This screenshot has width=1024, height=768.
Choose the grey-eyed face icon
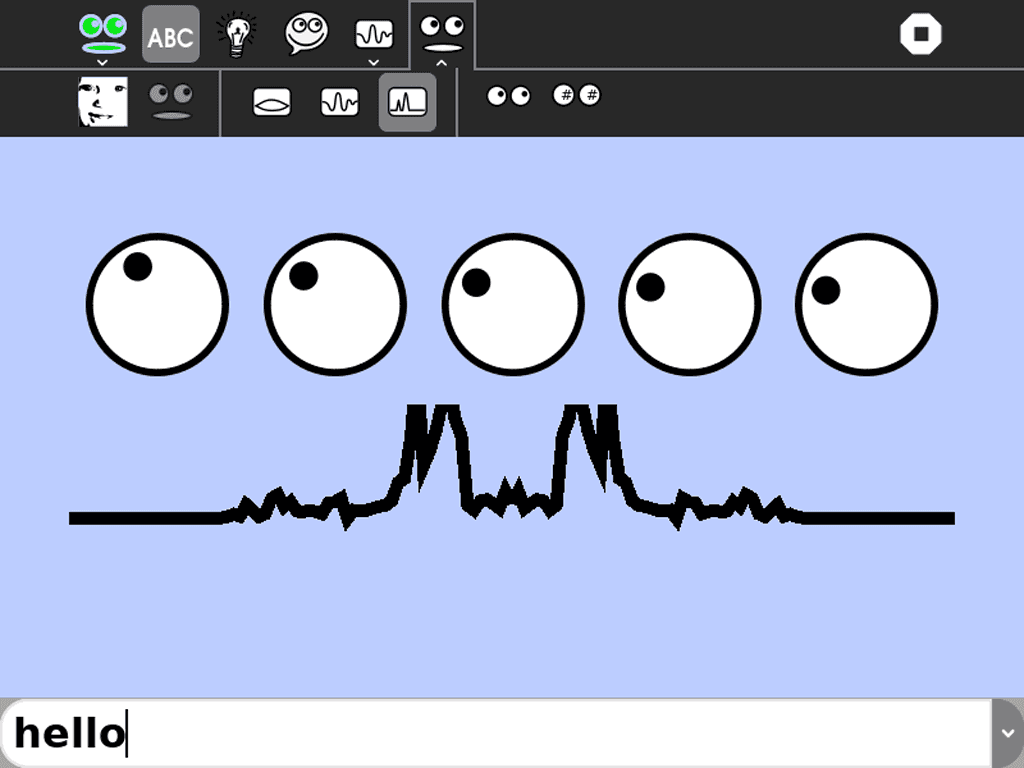pyautogui.click(x=171, y=102)
